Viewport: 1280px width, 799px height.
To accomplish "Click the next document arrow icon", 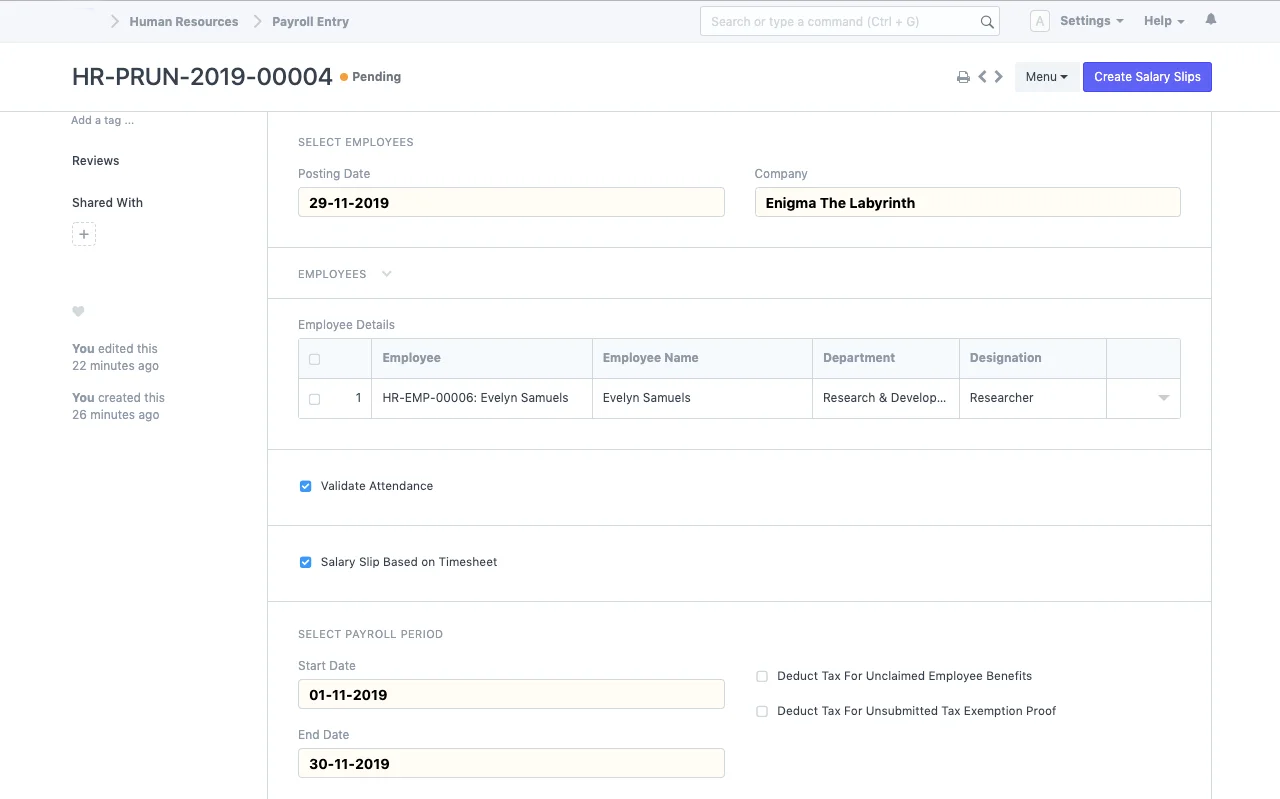I will pyautogui.click(x=998, y=76).
